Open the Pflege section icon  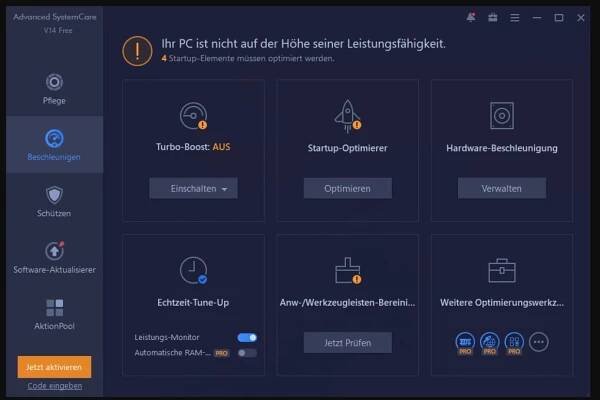tap(54, 82)
